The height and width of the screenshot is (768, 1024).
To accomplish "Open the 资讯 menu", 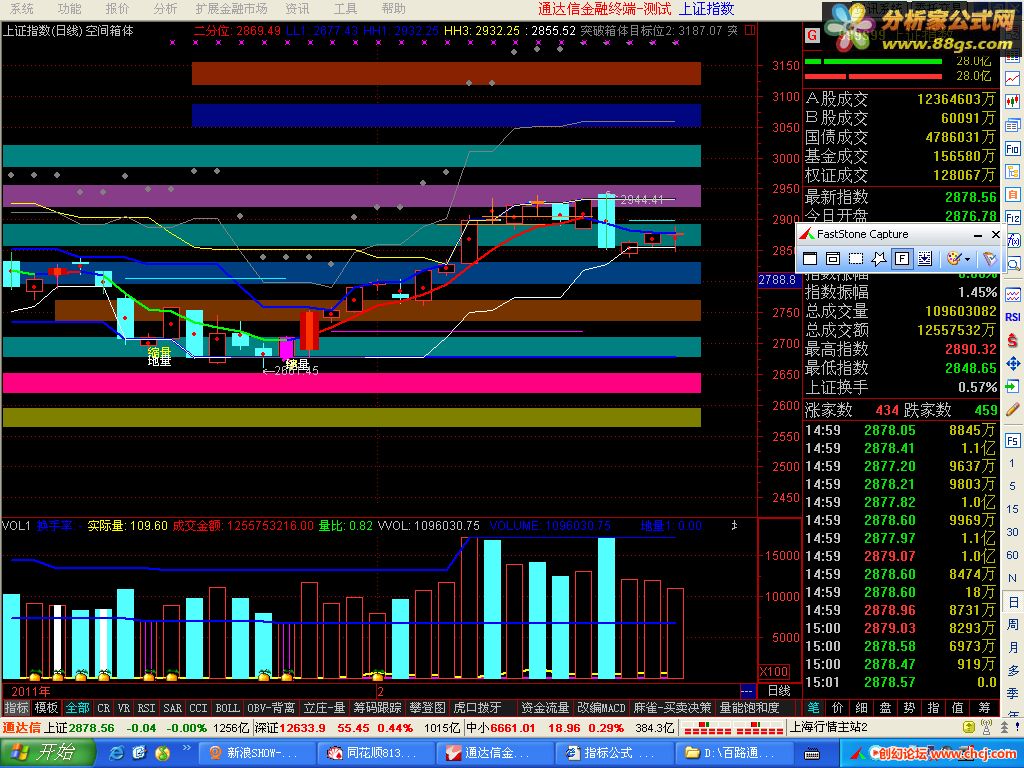I will tap(297, 8).
